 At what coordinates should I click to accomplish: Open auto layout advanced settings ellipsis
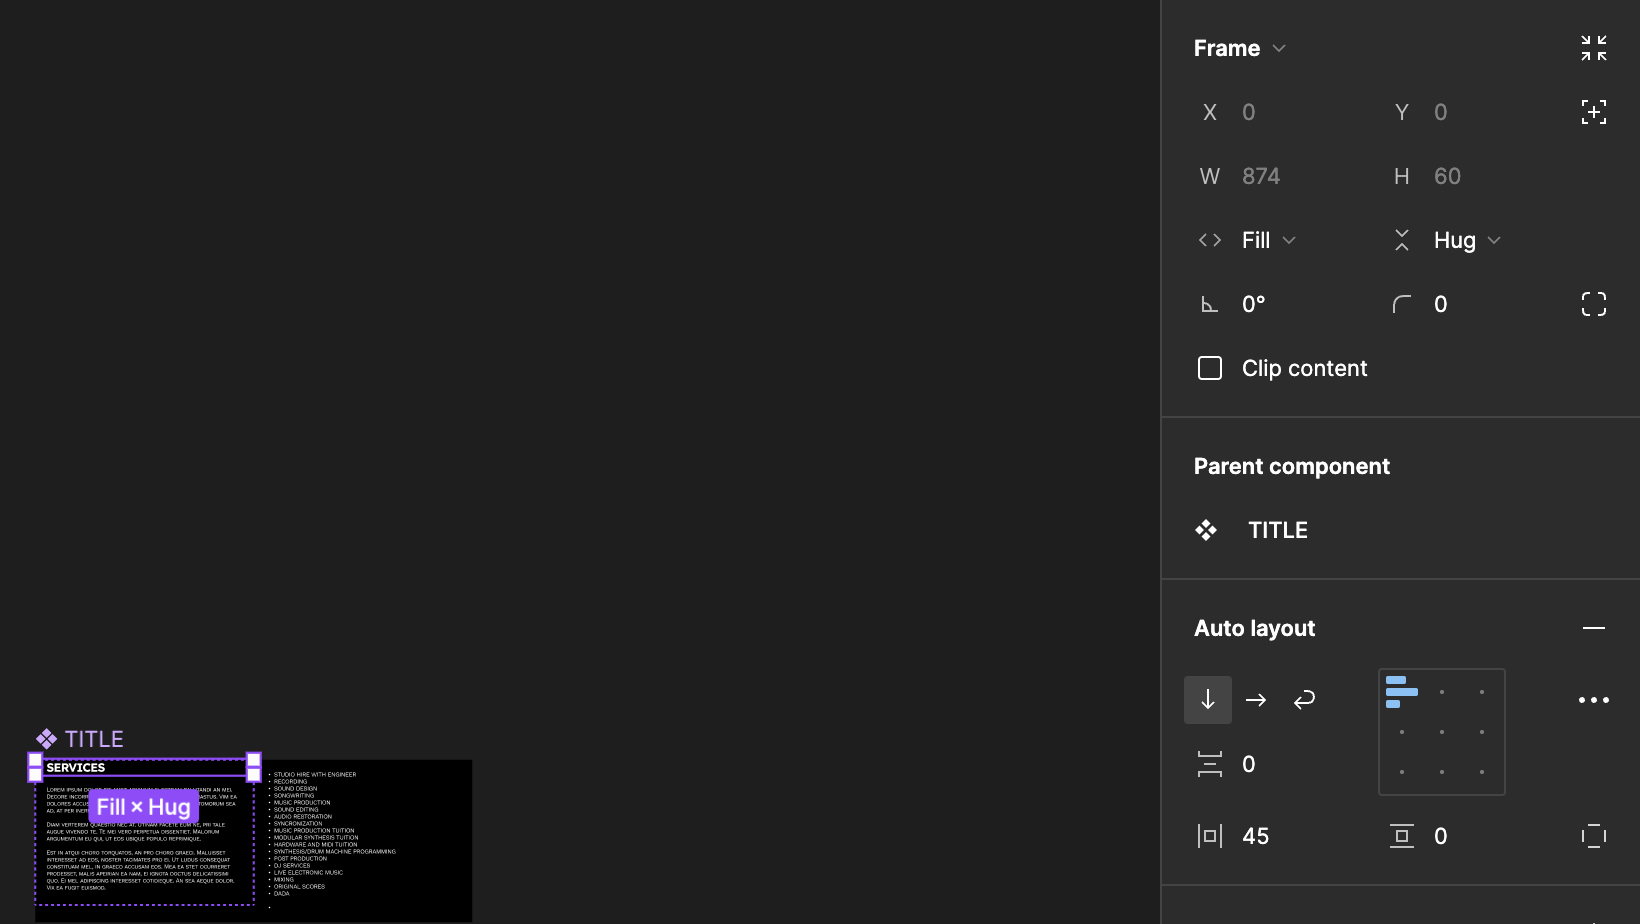point(1594,700)
